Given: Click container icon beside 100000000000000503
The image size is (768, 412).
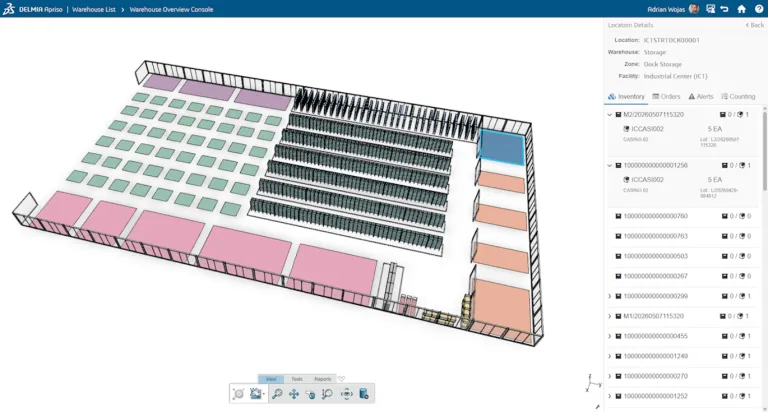Looking at the screenshot, I should point(618,256).
